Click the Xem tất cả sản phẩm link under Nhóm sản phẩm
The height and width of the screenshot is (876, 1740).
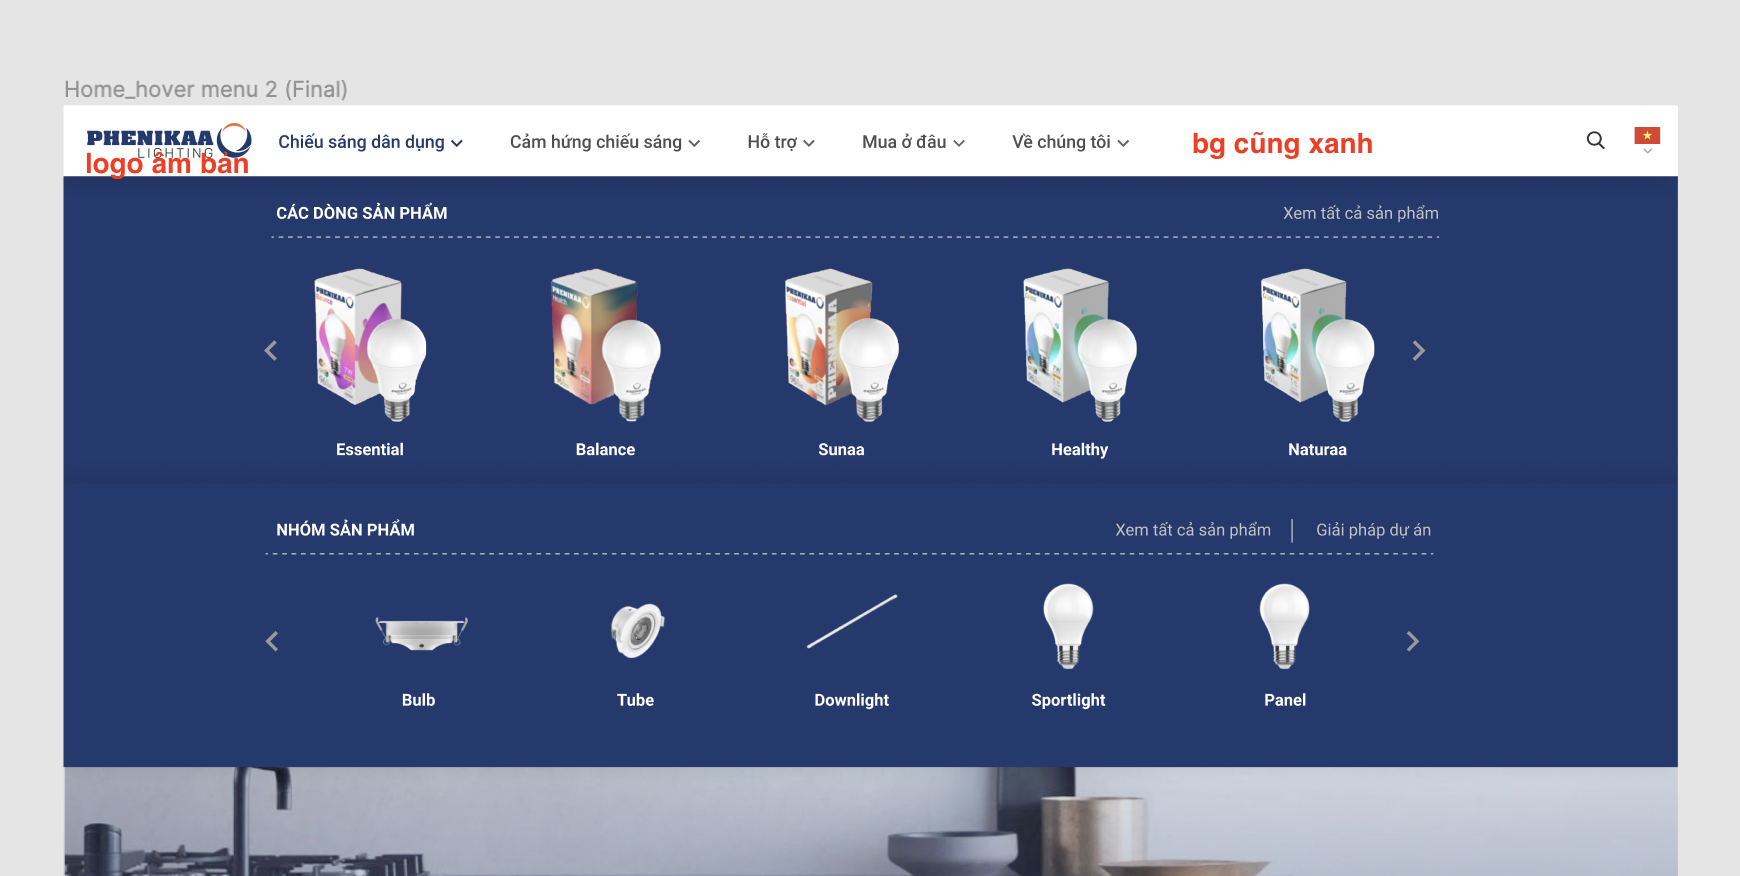coord(1192,530)
